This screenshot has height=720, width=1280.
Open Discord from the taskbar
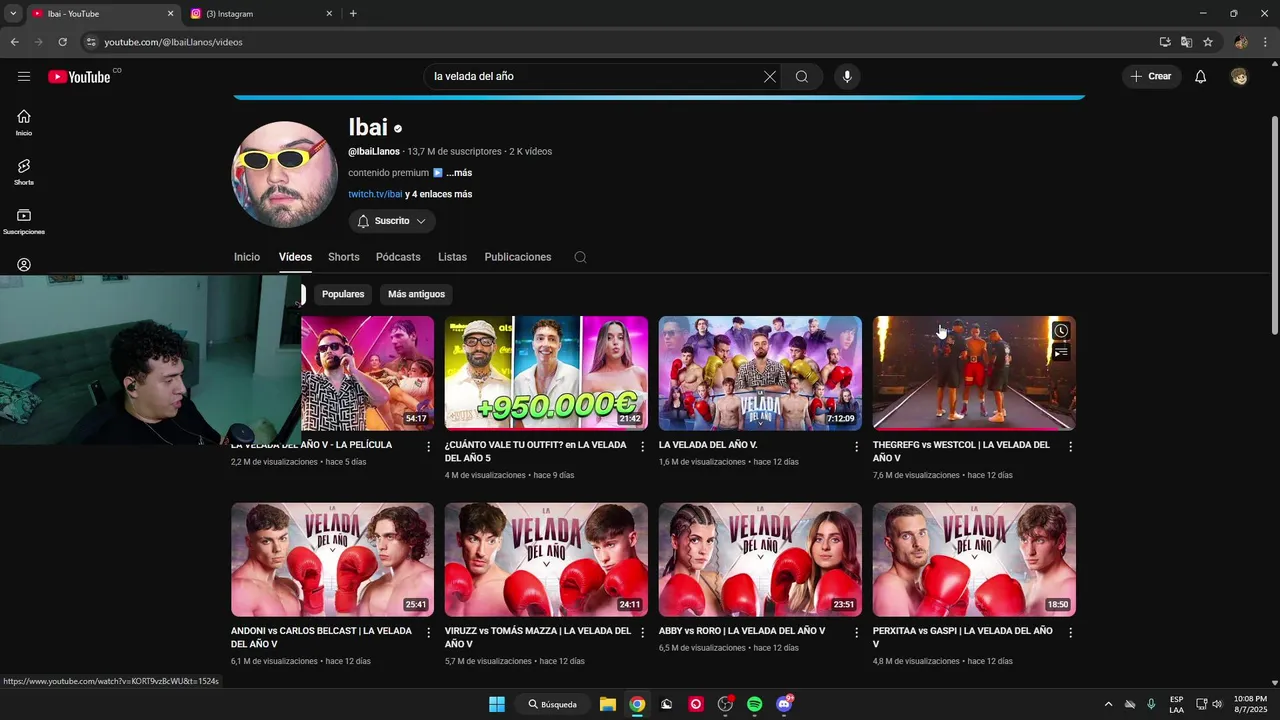(784, 704)
